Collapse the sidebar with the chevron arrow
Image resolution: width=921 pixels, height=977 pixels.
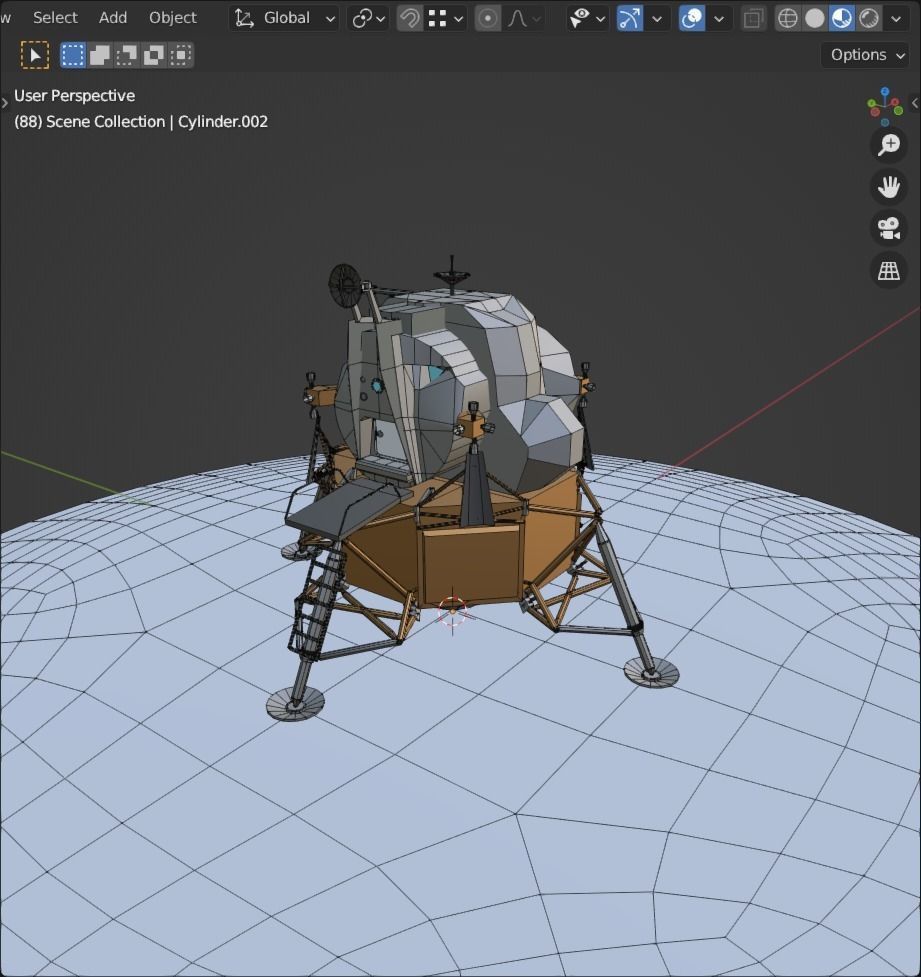915,103
